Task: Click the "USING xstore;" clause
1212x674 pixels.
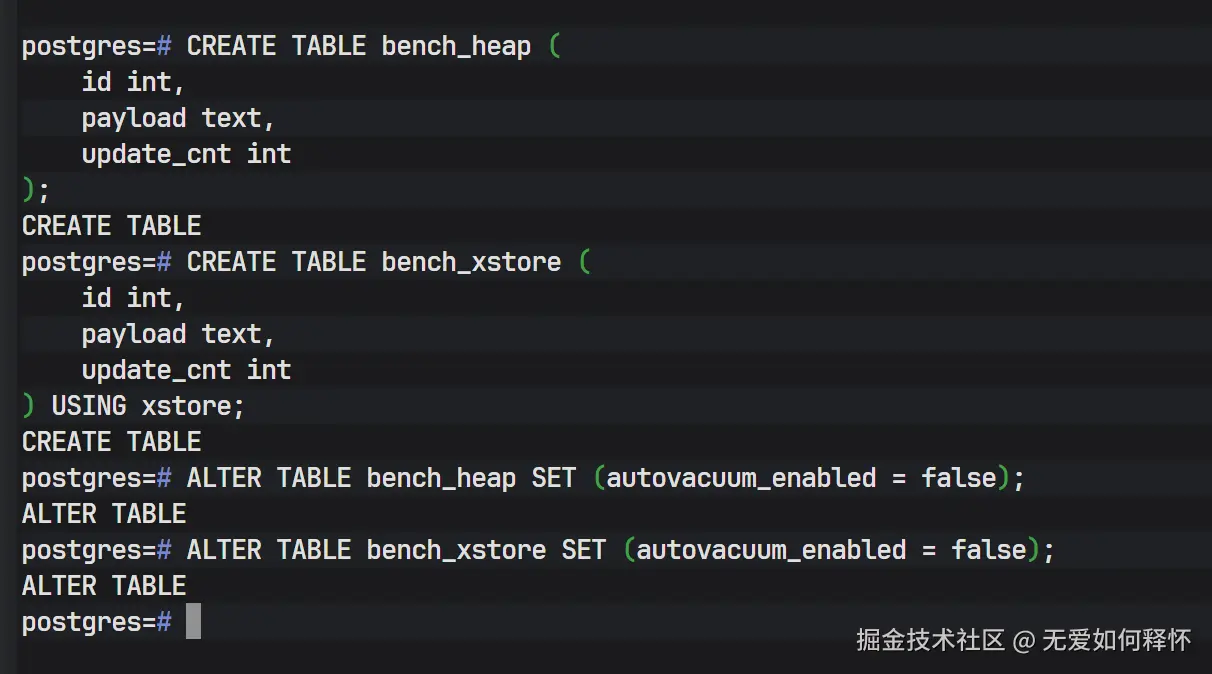Action: pos(148,406)
